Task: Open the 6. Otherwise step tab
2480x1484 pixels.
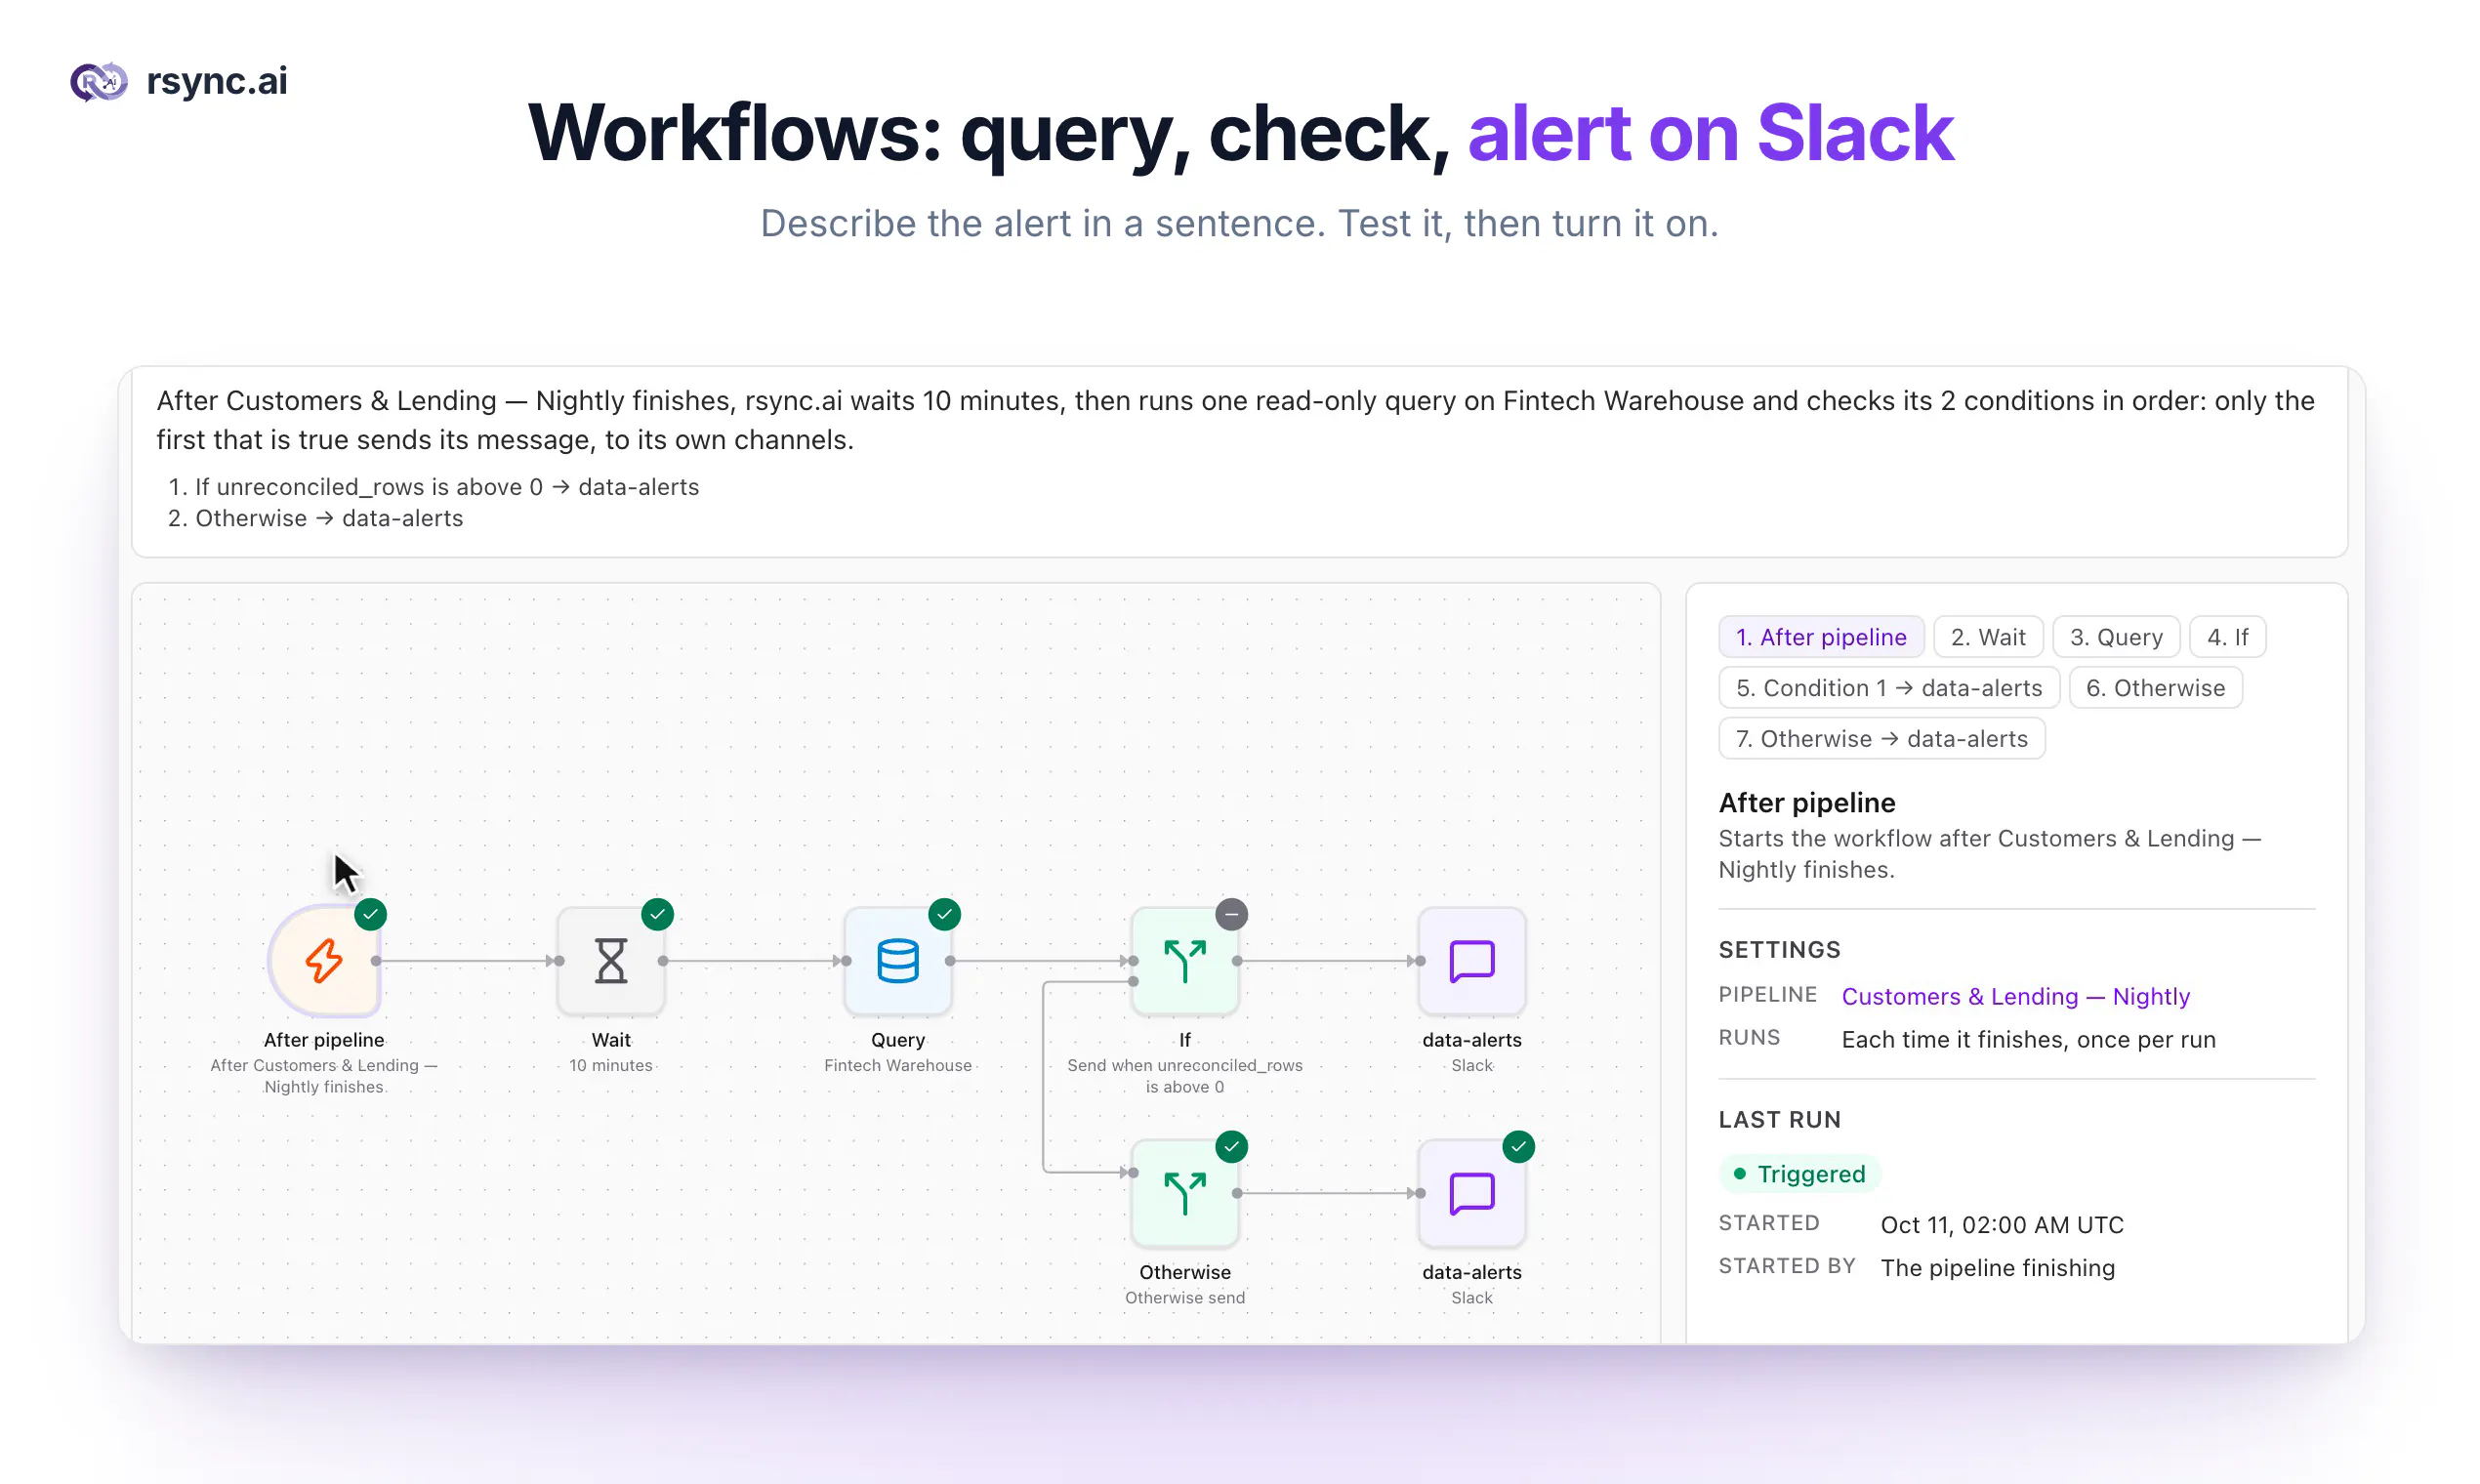Action: (x=2155, y=688)
